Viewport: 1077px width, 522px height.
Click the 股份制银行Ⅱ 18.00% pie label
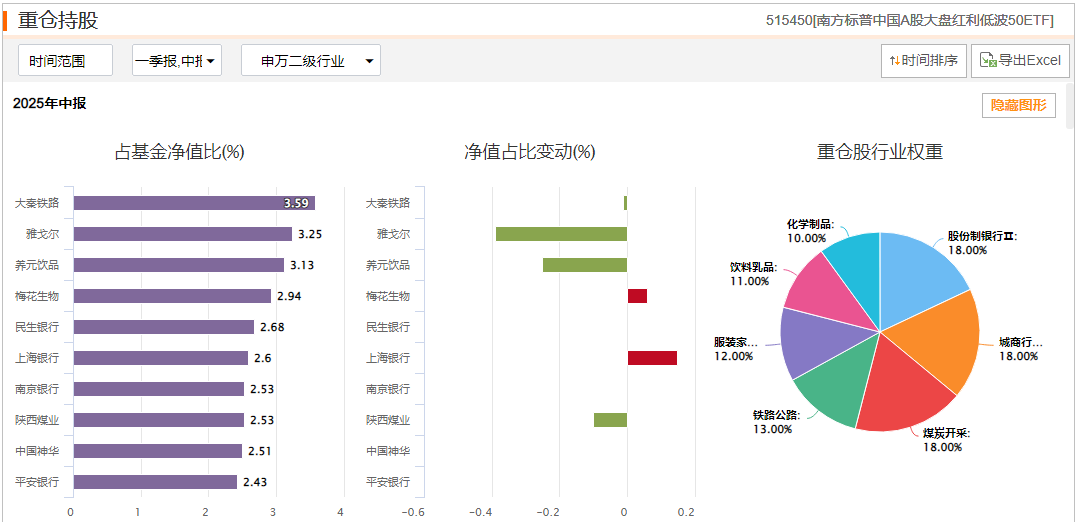pos(982,243)
